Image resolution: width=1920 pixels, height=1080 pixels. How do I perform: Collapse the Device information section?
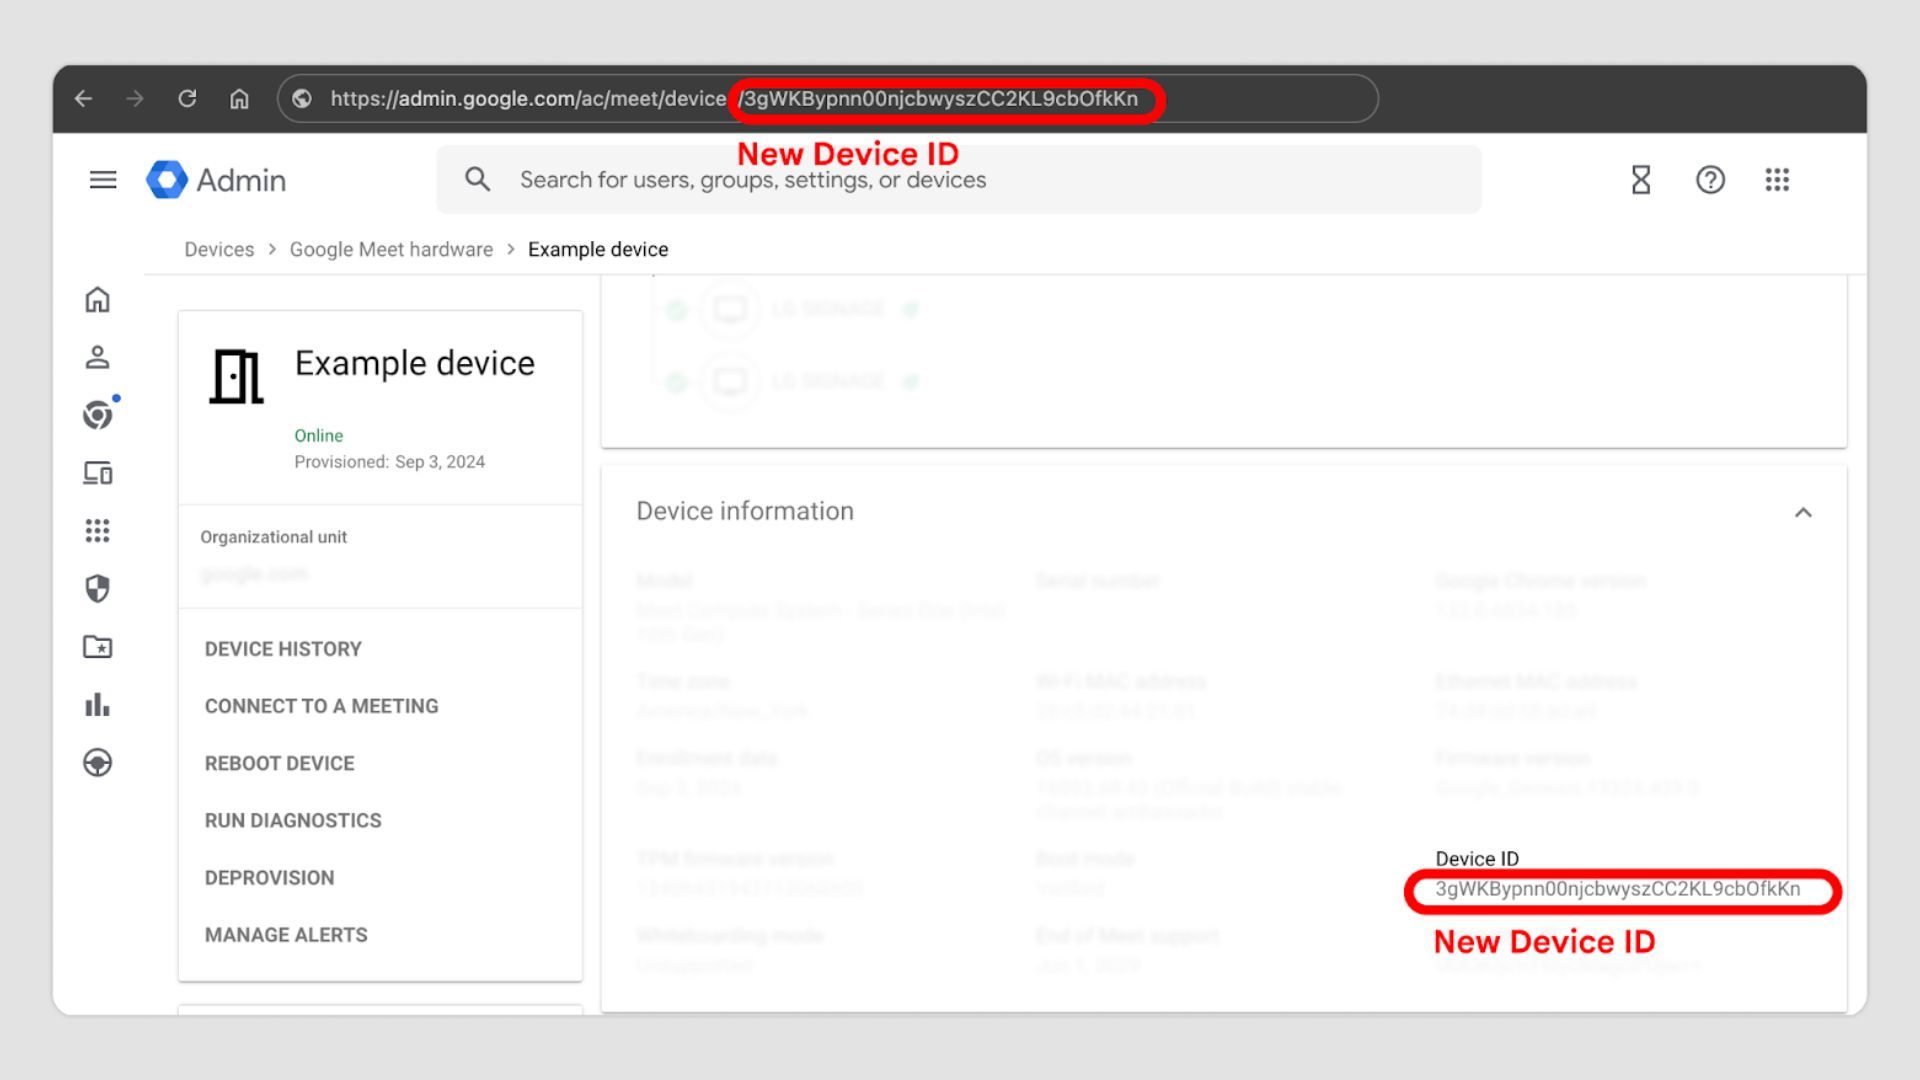click(1803, 513)
